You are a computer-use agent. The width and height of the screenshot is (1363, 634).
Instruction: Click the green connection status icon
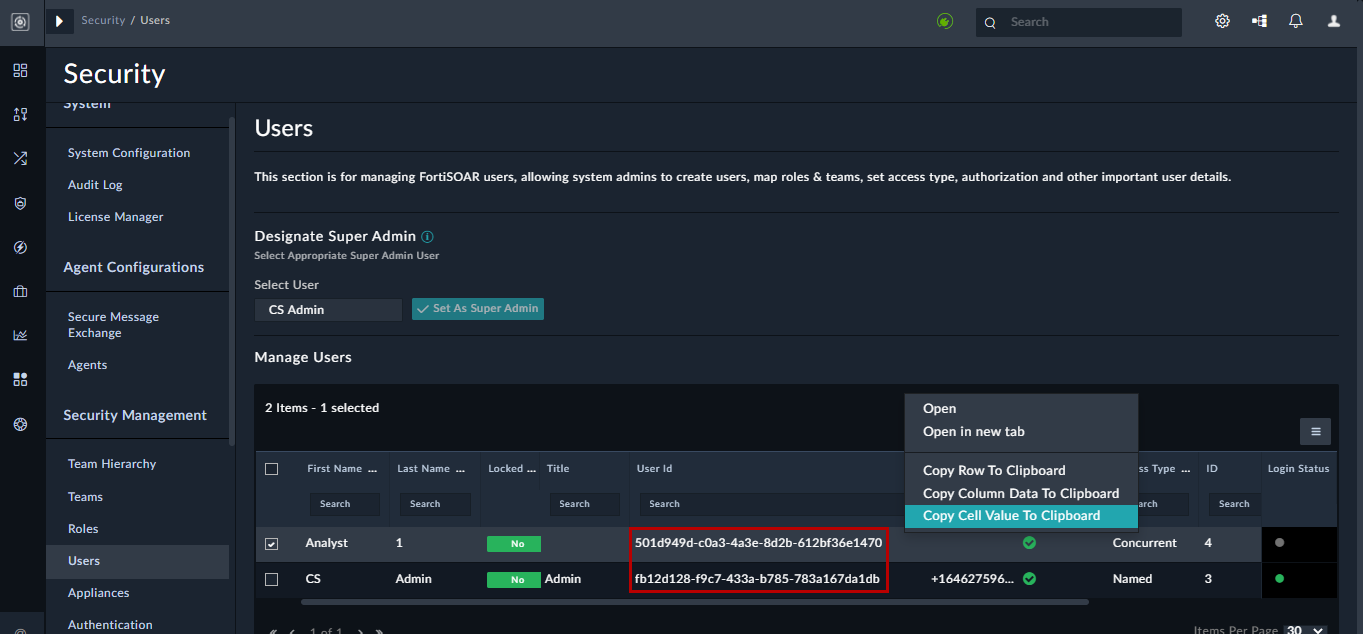point(945,21)
